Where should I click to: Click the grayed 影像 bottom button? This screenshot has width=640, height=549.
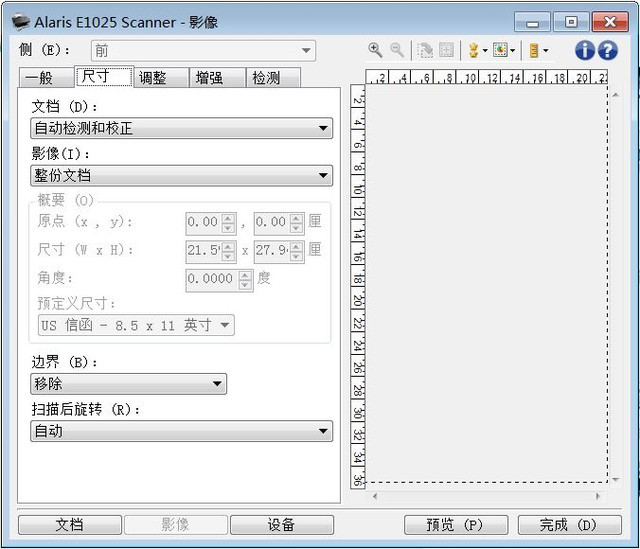click(176, 525)
